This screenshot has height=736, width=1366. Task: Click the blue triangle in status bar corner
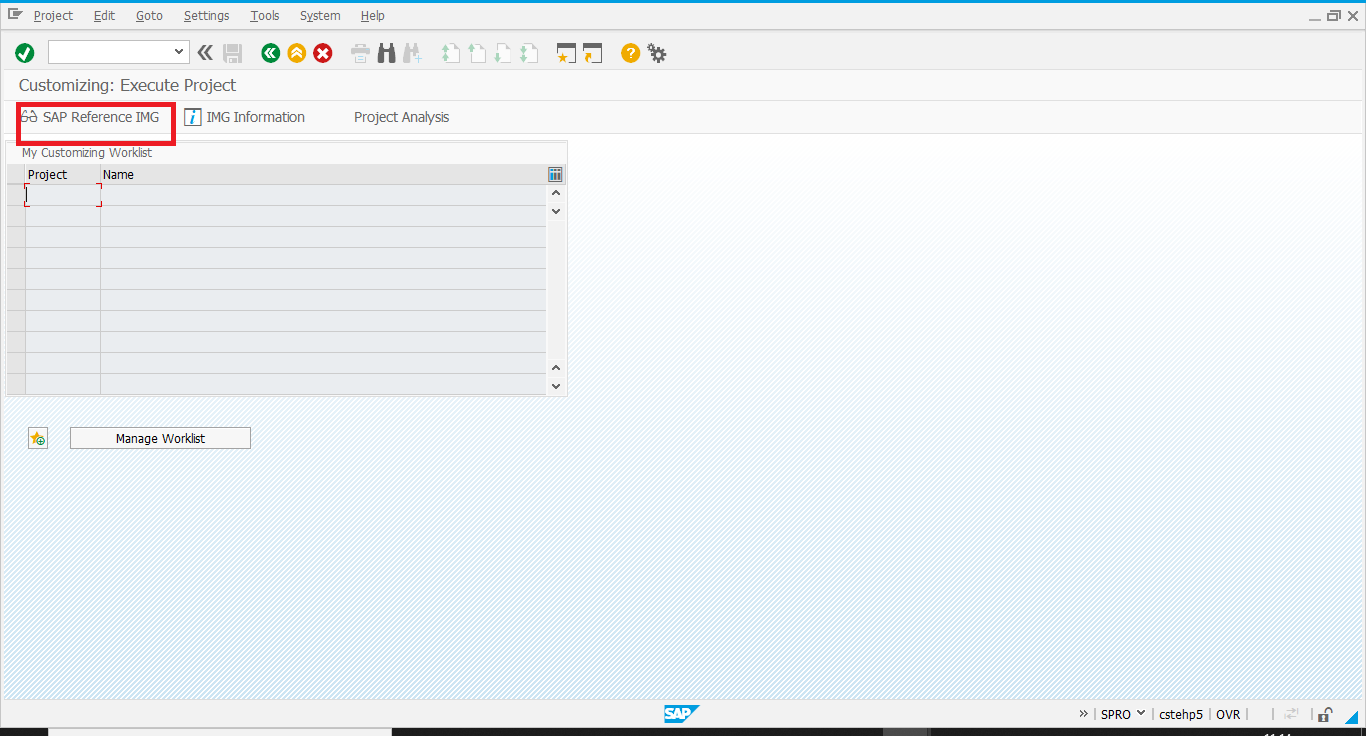point(1351,715)
